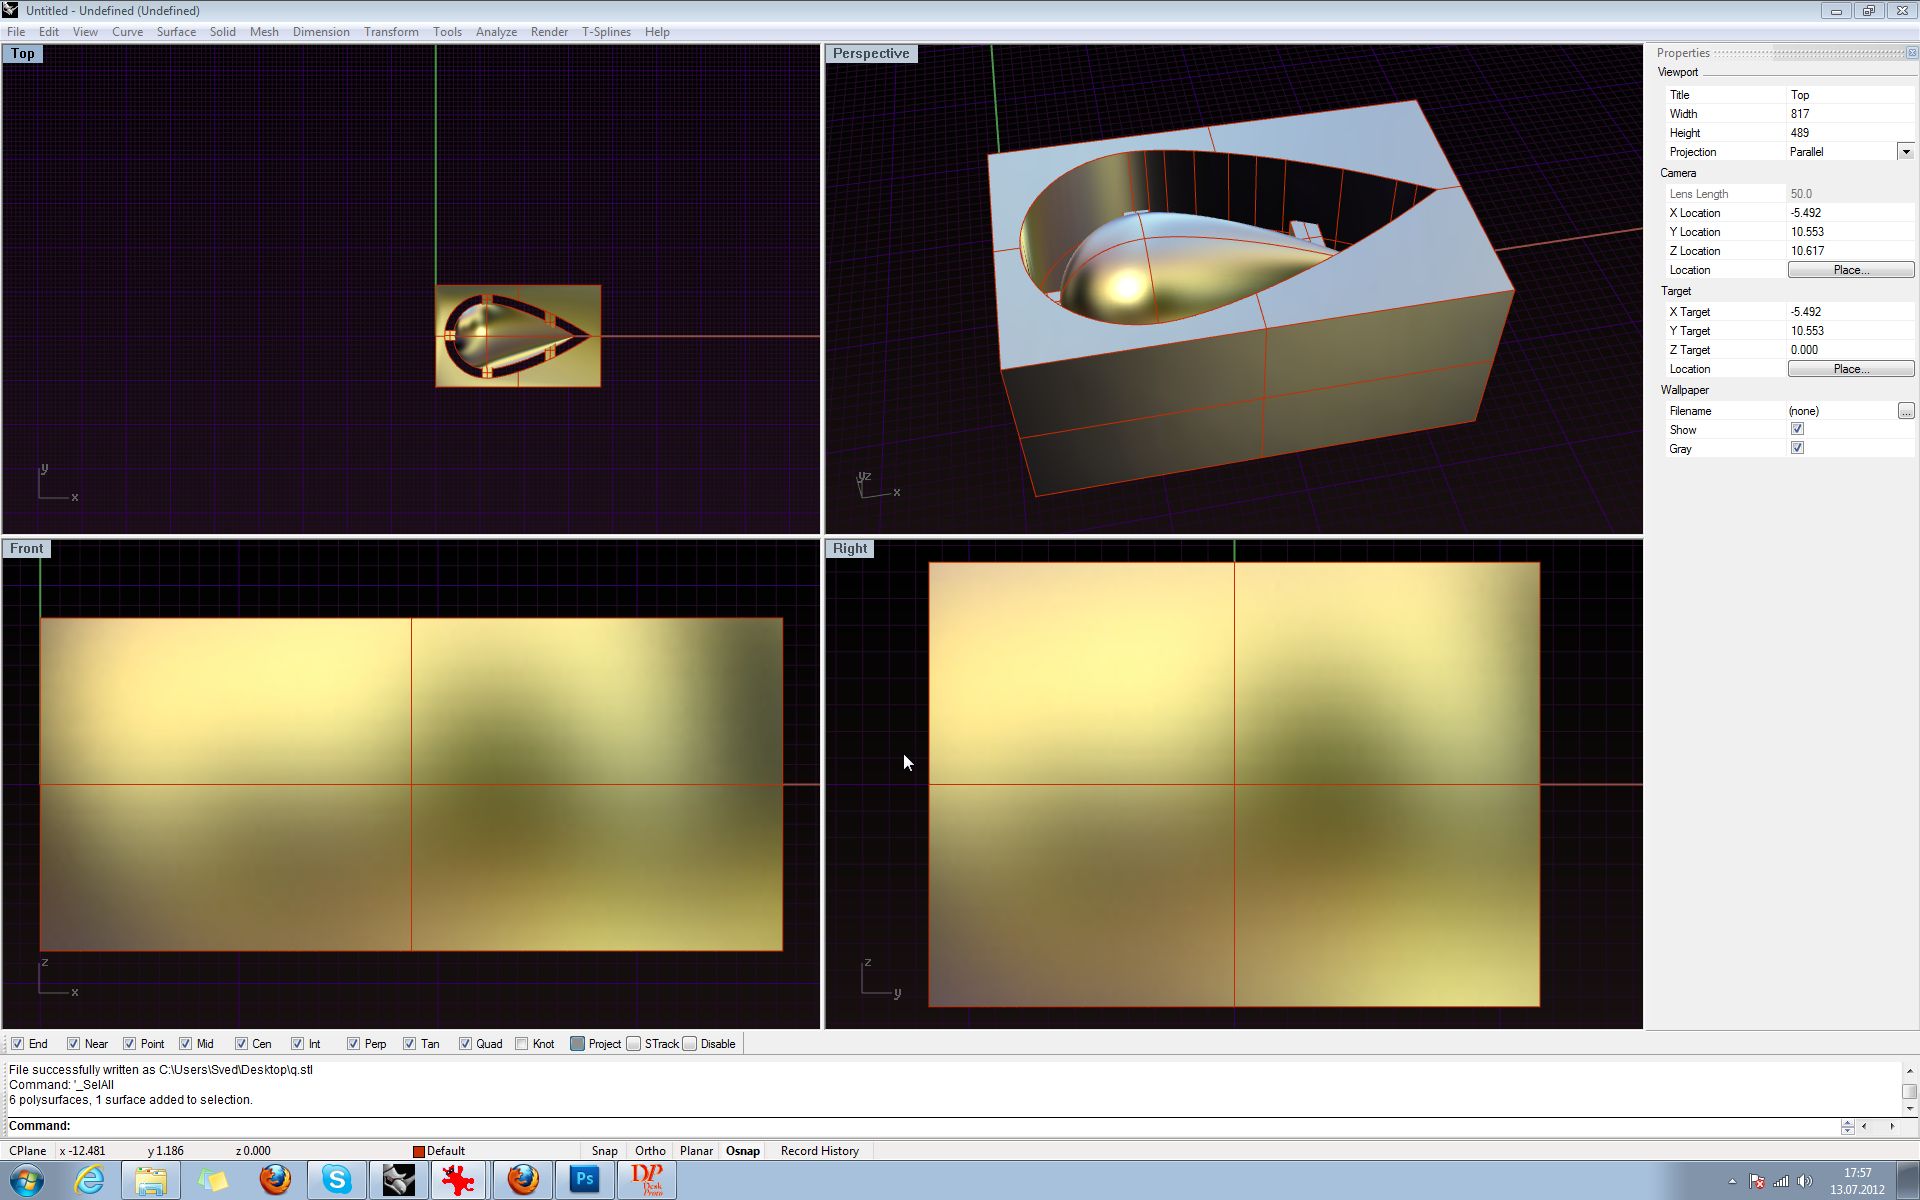The height and width of the screenshot is (1200, 1920).
Task: Click the Default layer color swatch
Action: pos(419,1152)
